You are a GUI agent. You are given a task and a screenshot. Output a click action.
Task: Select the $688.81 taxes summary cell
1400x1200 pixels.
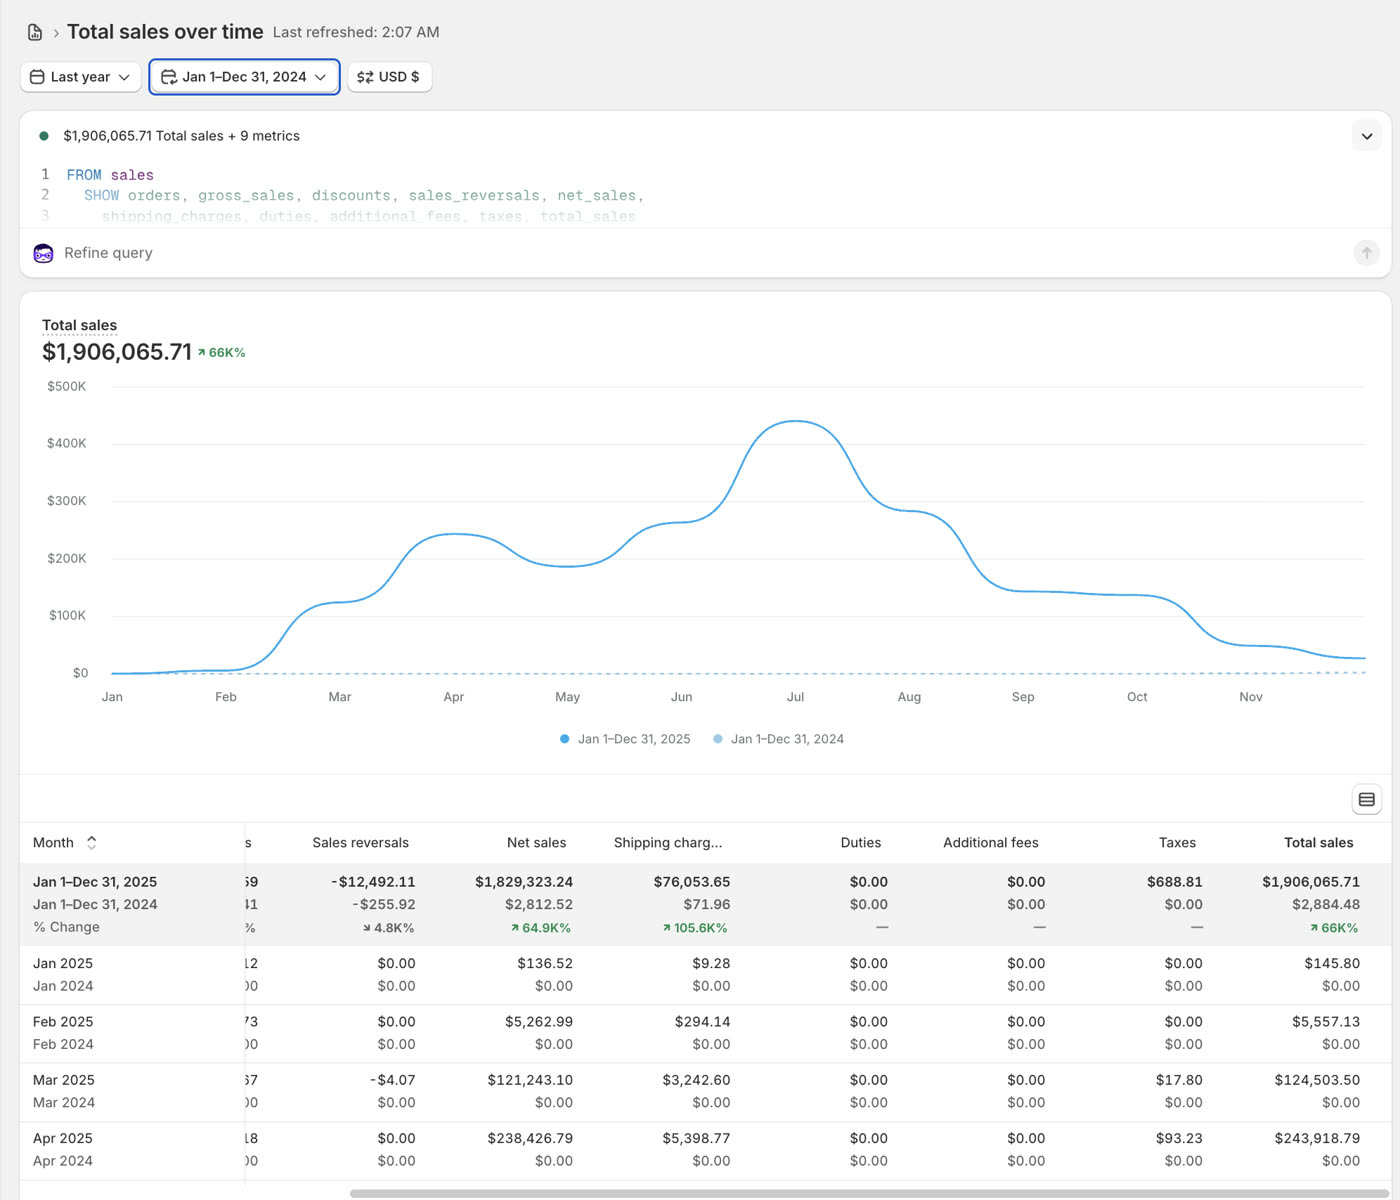(x=1175, y=882)
